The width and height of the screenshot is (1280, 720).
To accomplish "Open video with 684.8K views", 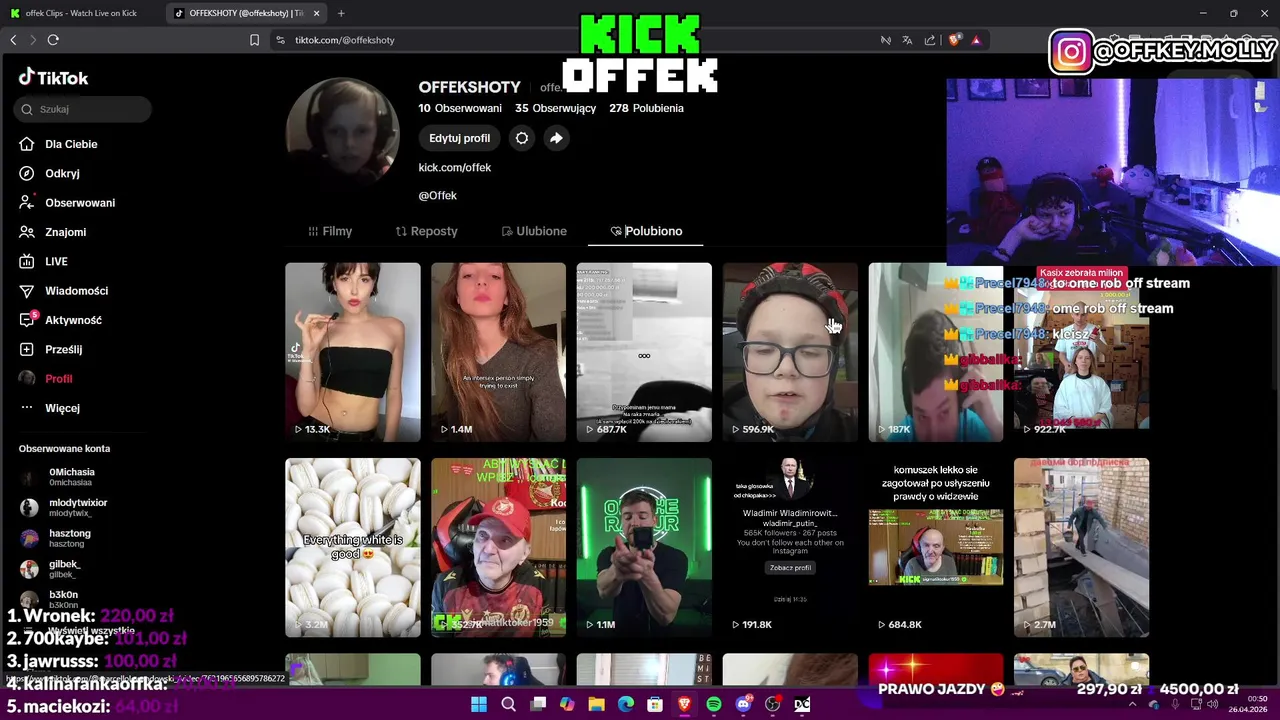I will [x=936, y=547].
